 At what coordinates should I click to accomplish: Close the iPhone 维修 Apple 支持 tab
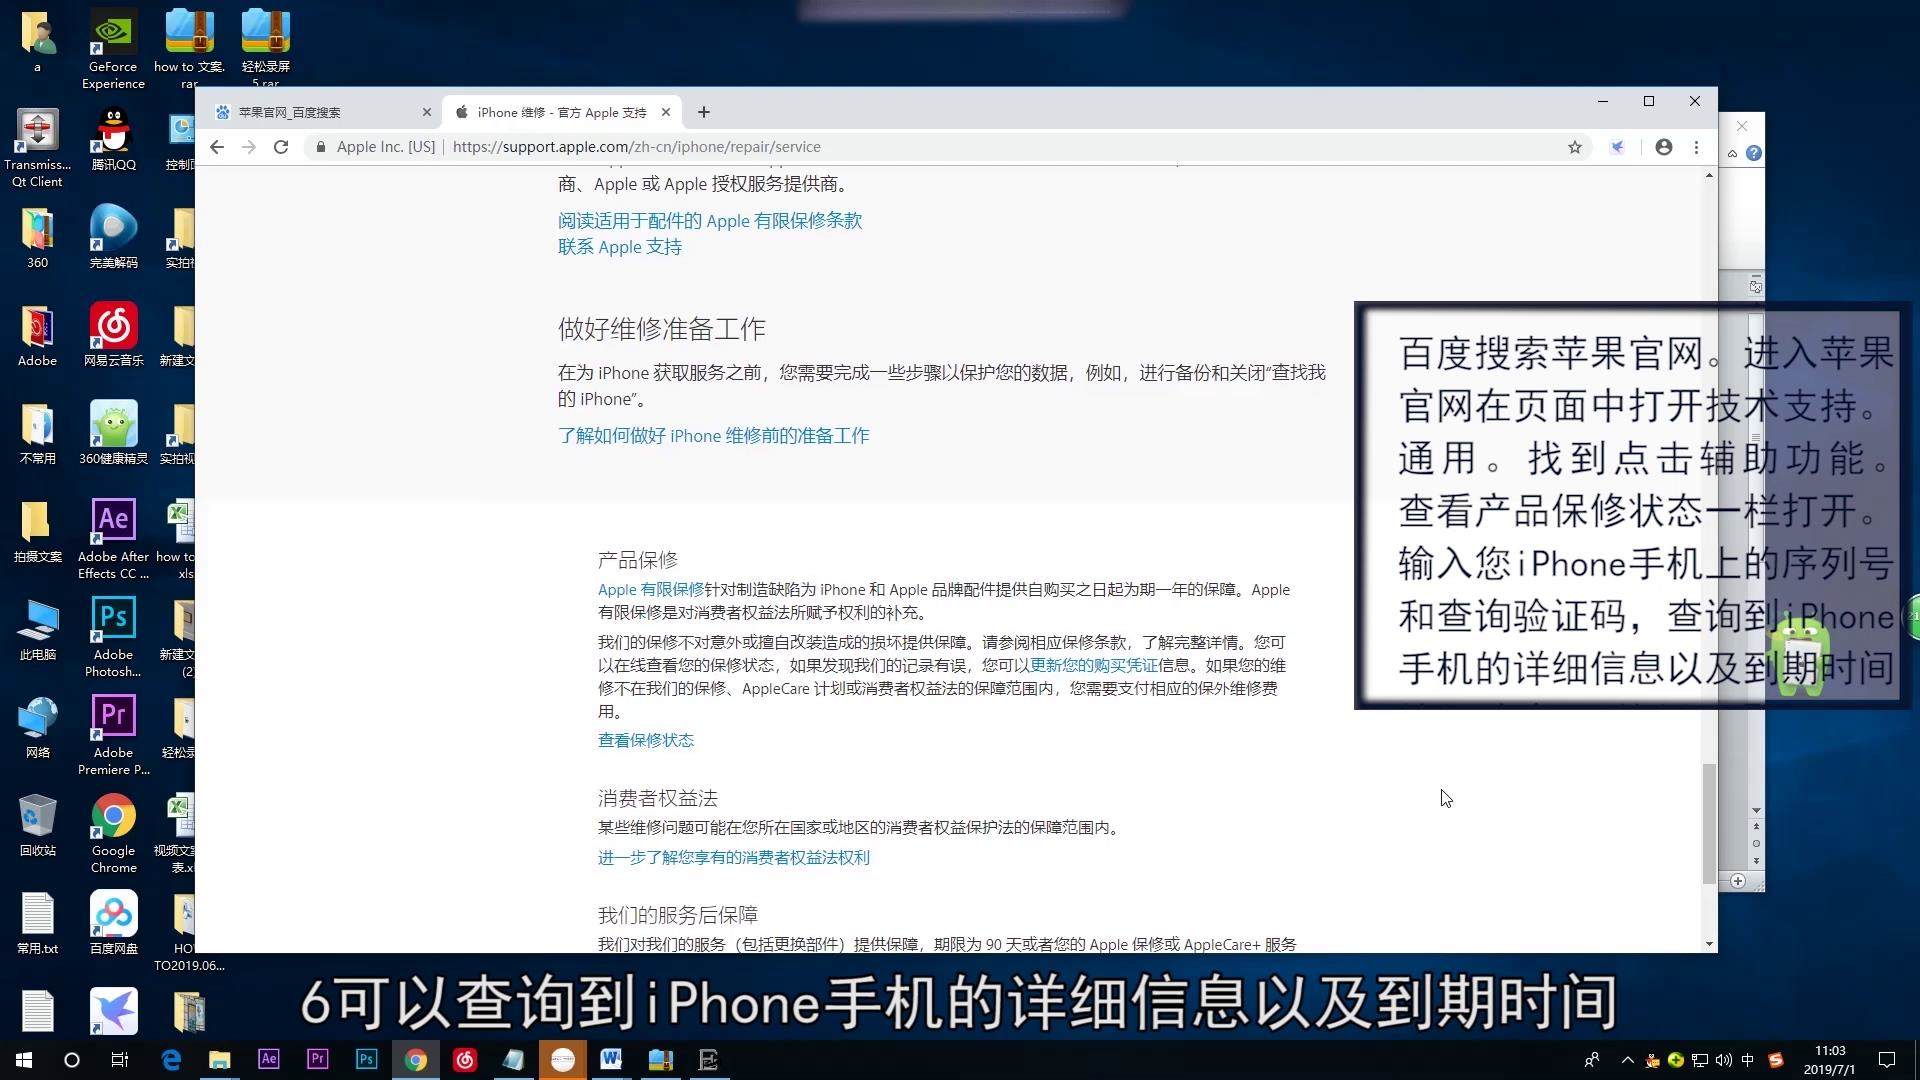point(666,112)
